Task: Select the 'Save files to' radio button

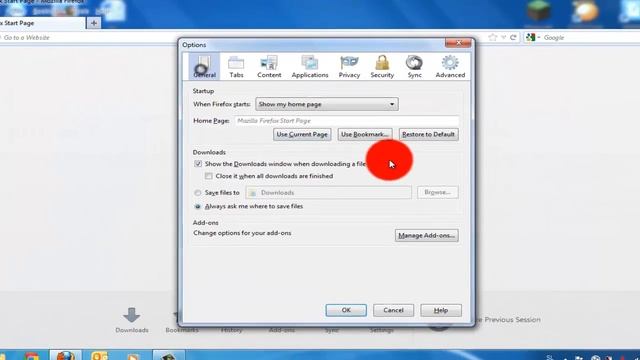Action: click(198, 193)
